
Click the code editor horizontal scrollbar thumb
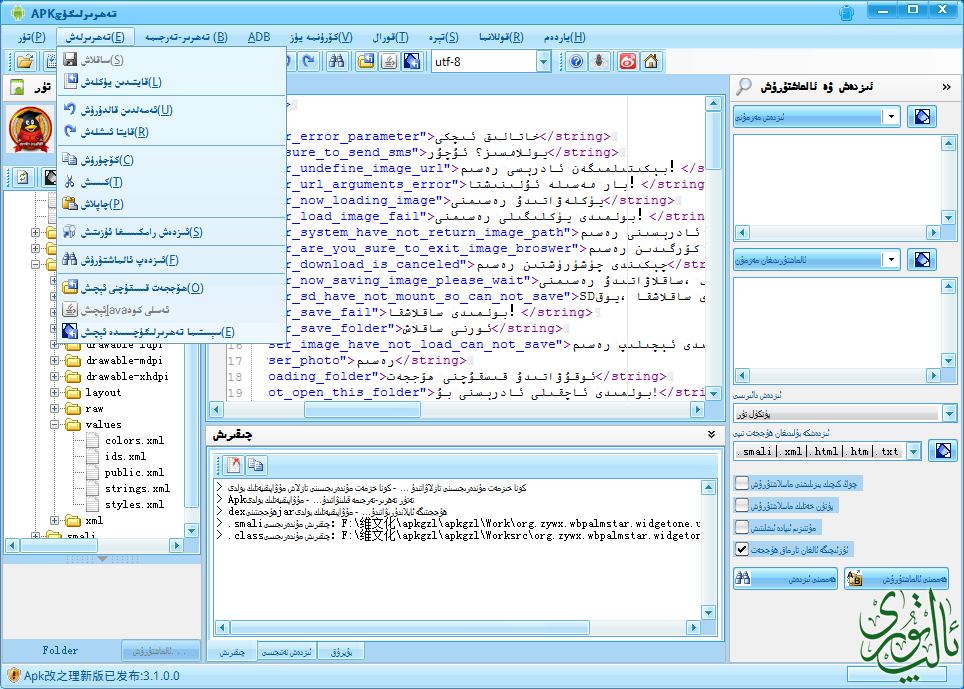pos(363,409)
